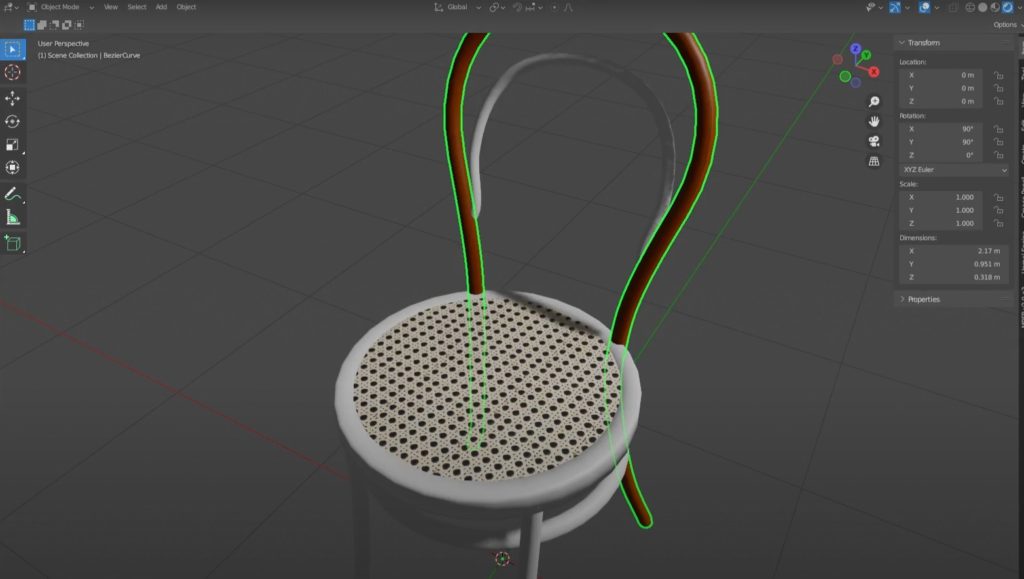Click the Pan view hand icon
This screenshot has width=1024, height=579.
point(873,121)
